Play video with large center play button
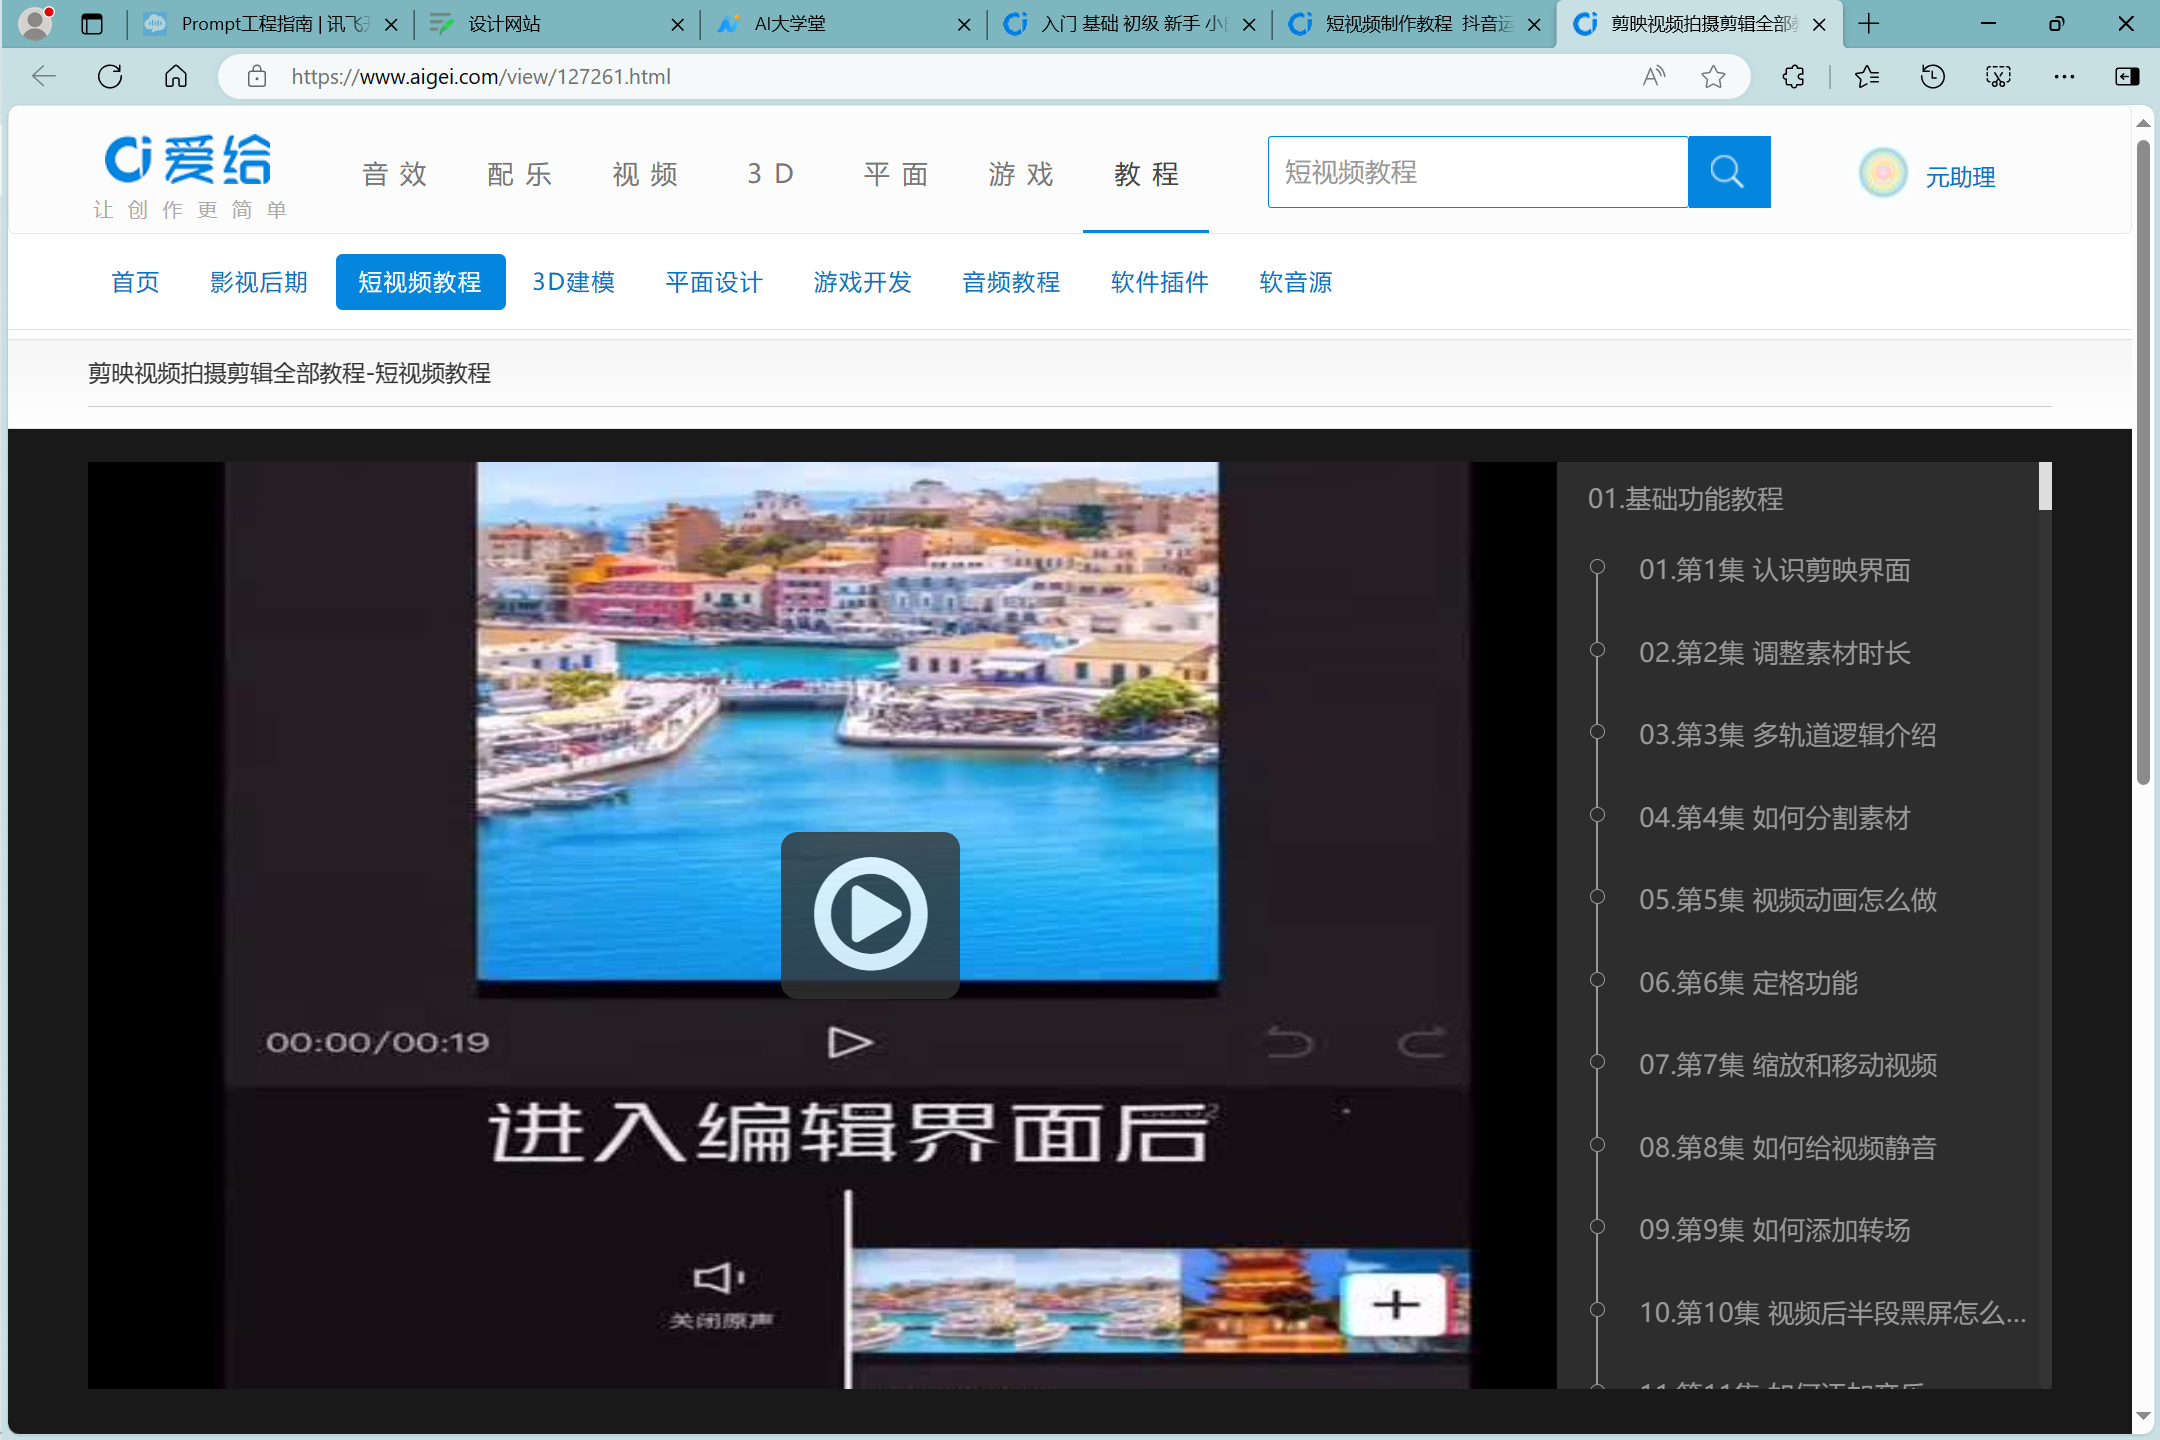 [x=870, y=914]
